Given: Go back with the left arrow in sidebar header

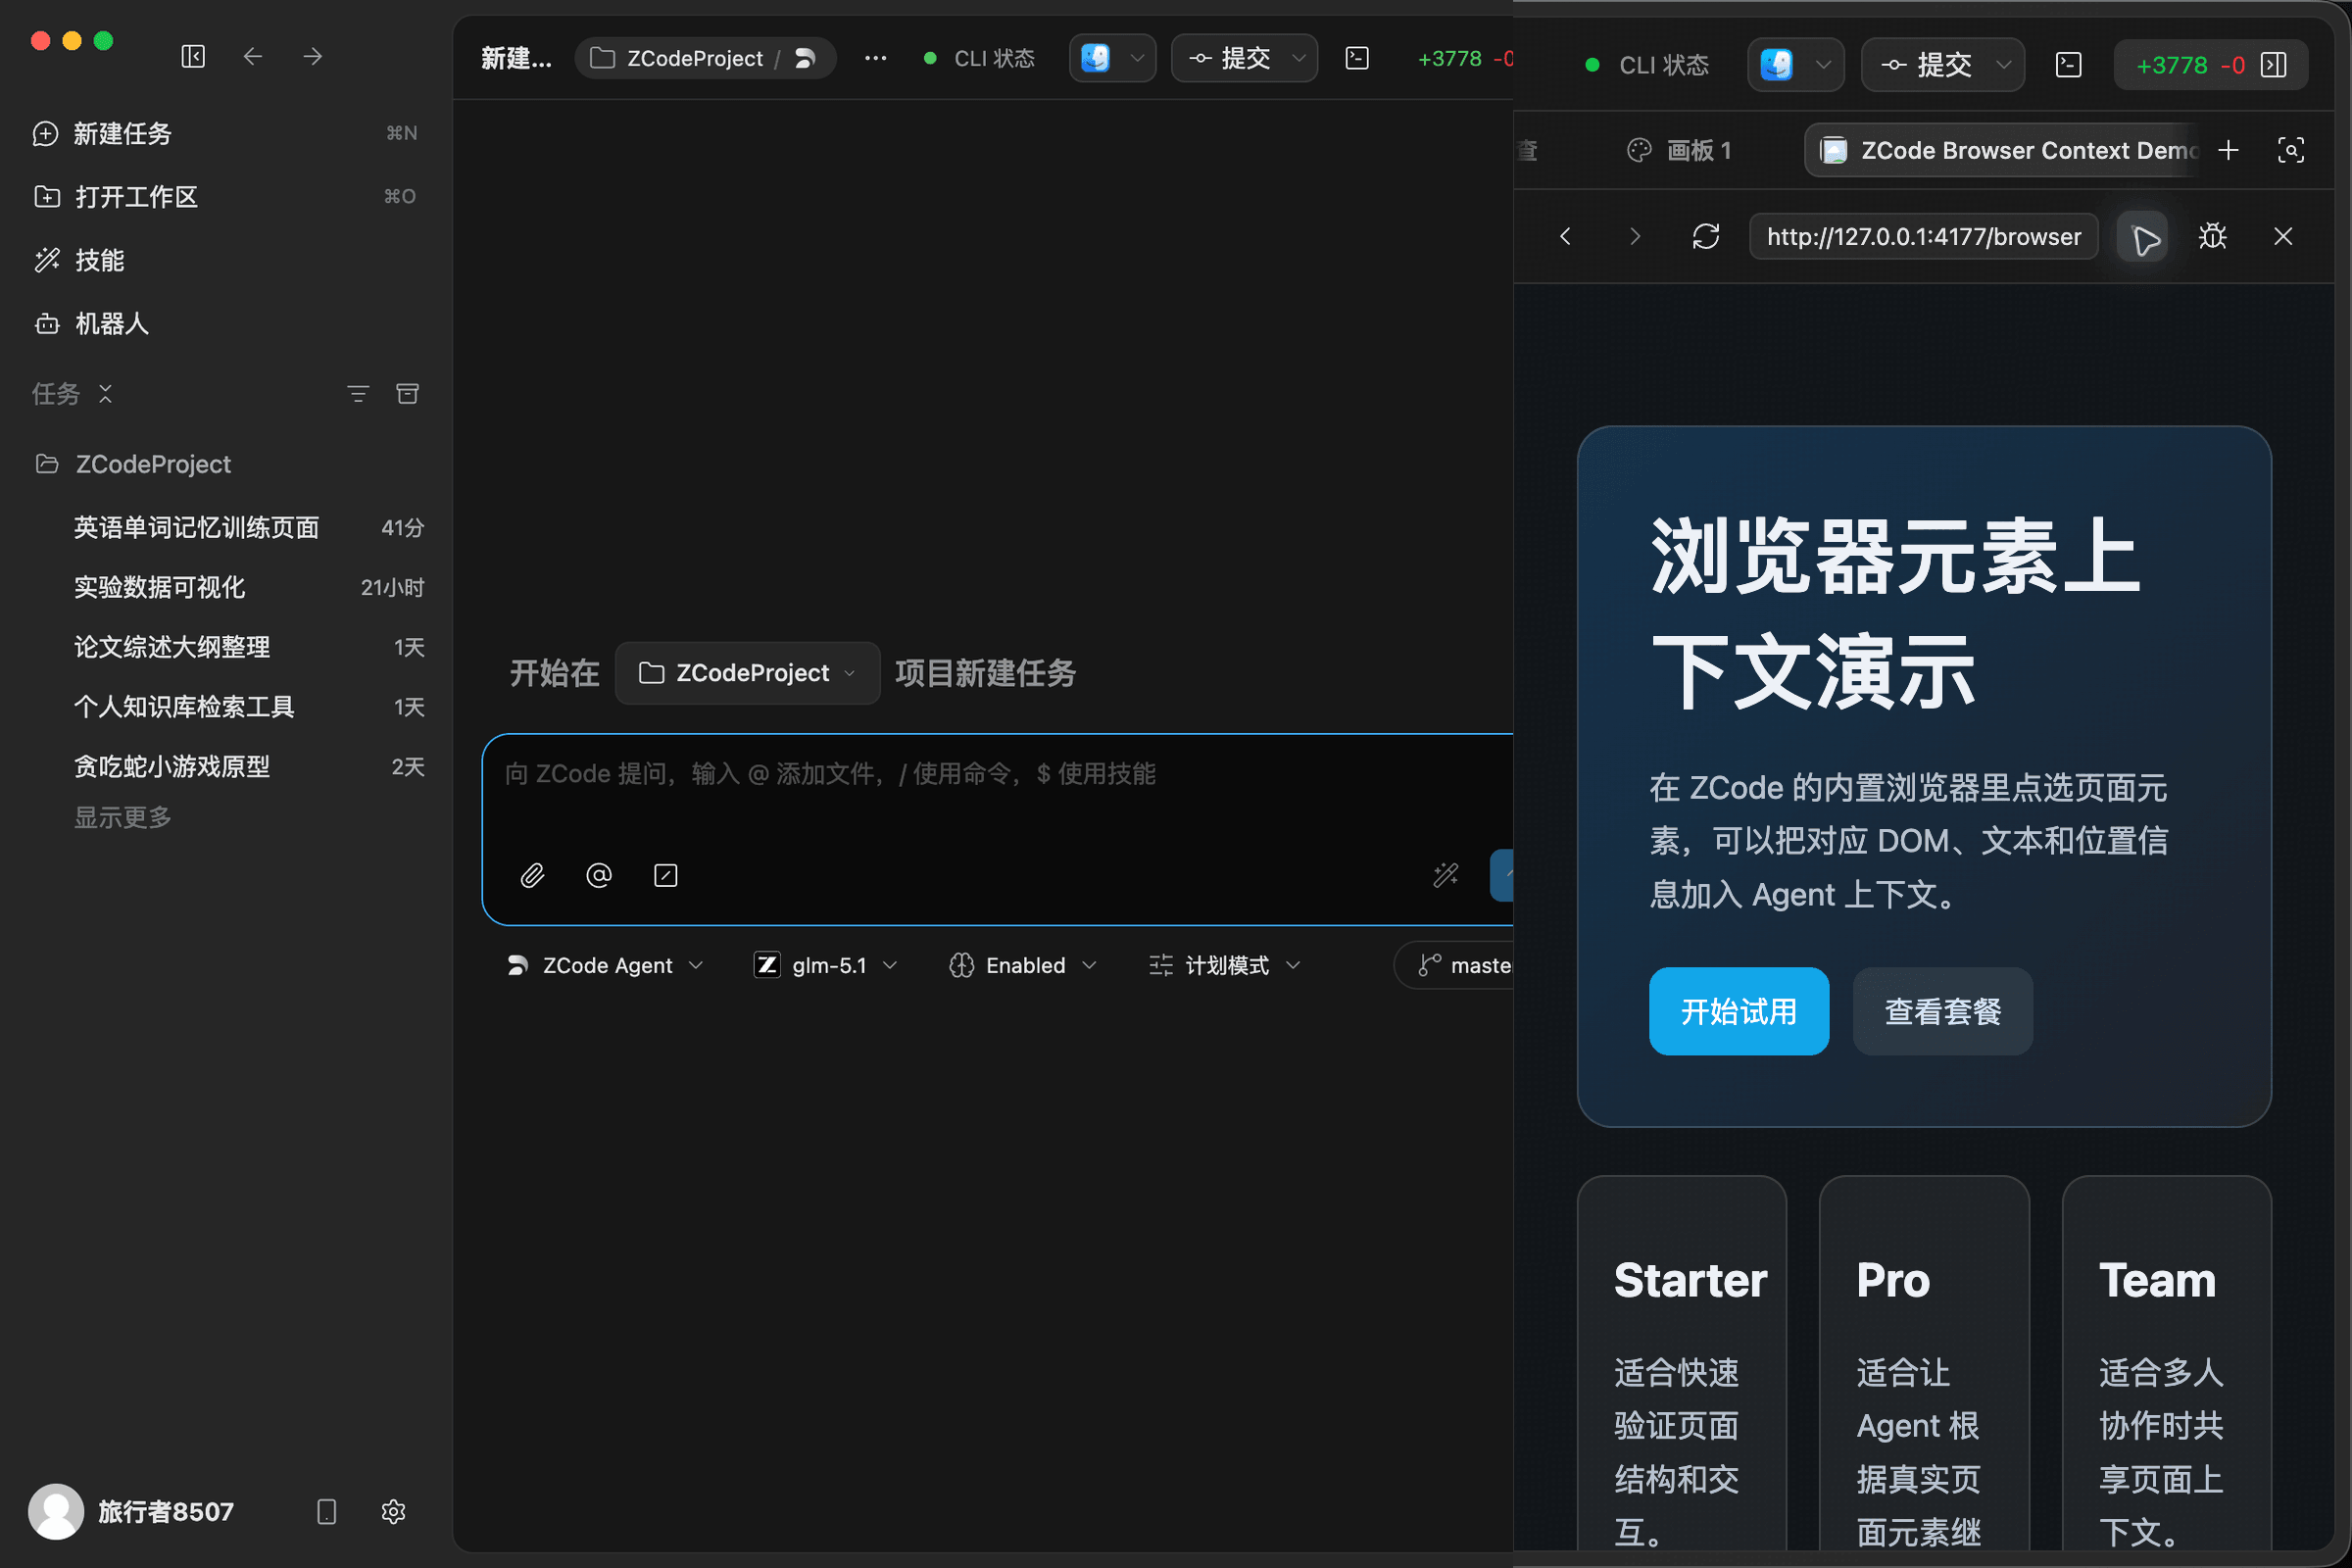Looking at the screenshot, I should (253, 57).
